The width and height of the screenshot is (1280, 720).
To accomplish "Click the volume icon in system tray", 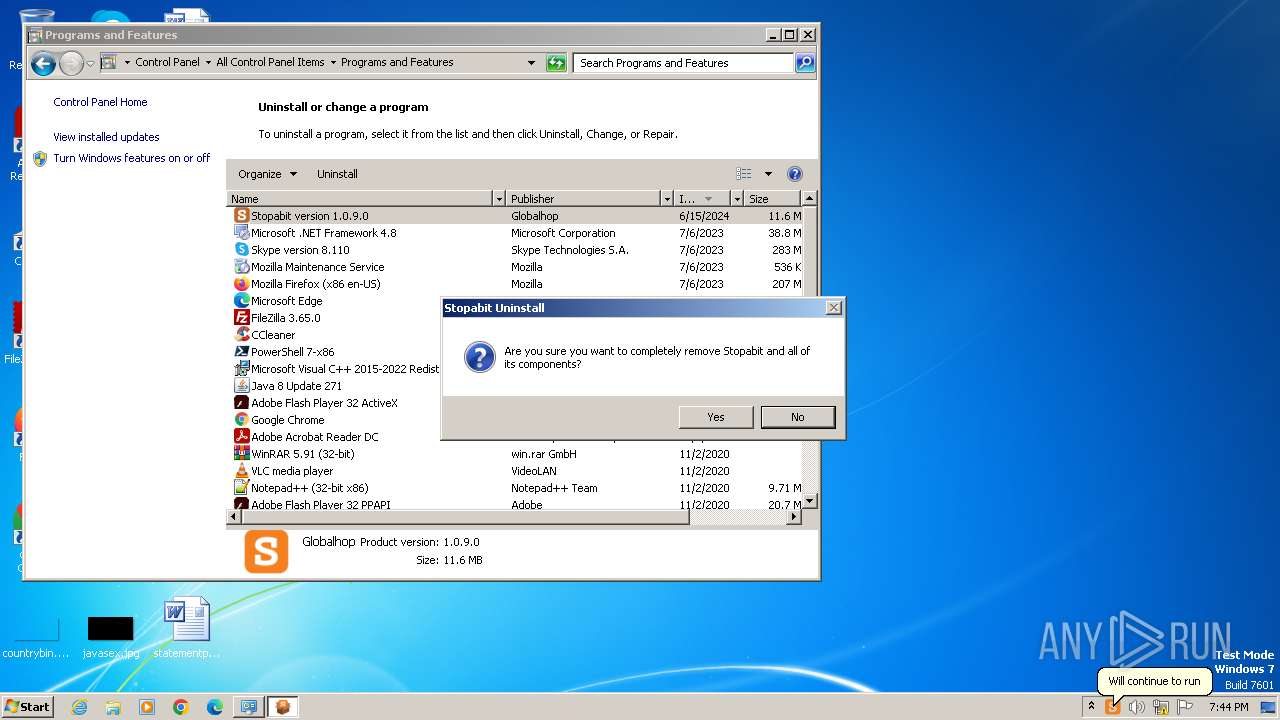I will click(1137, 707).
